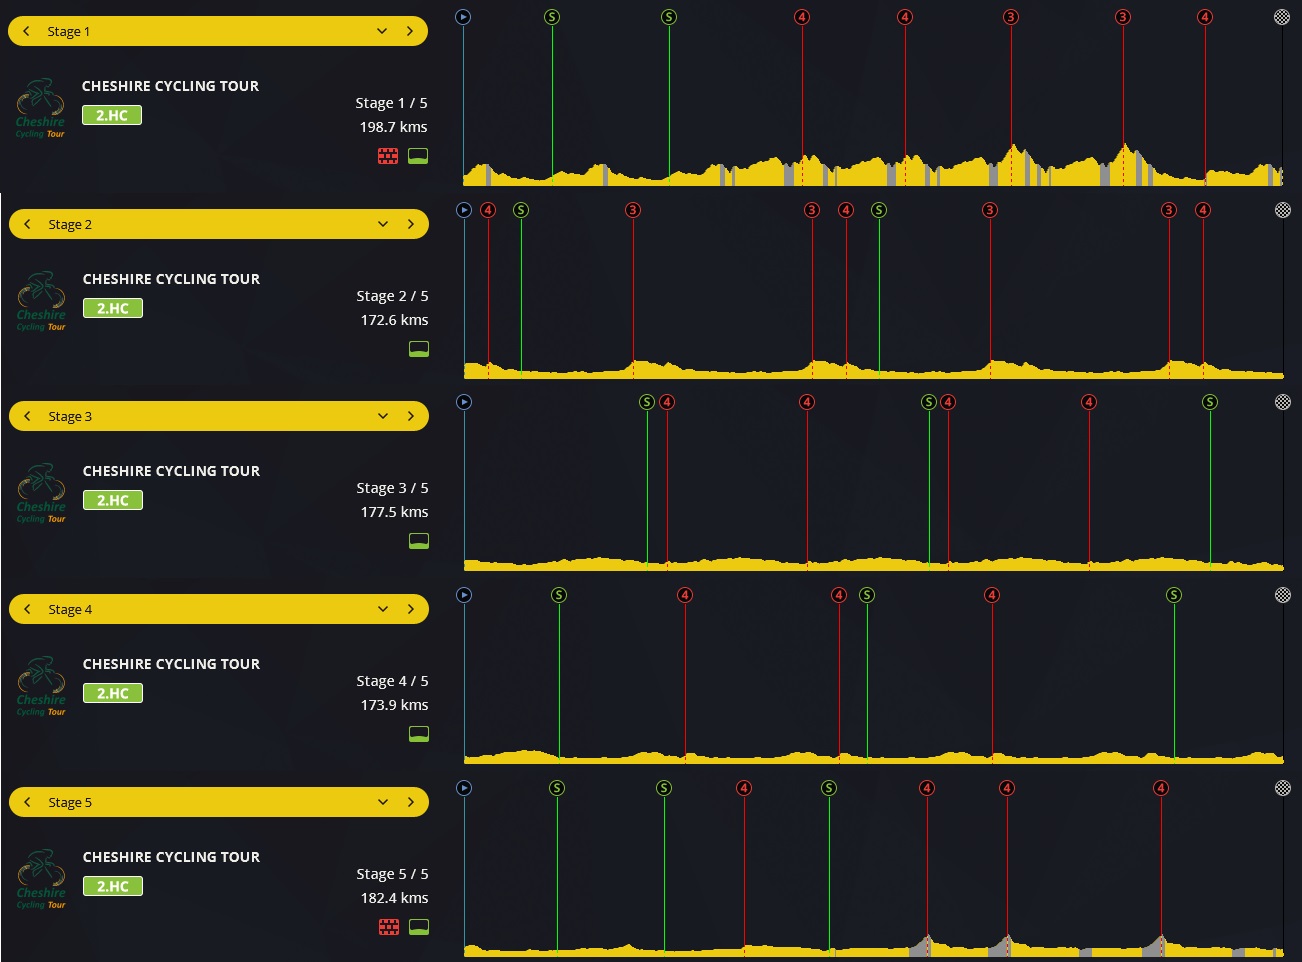Screen dimensions: 1302x962
Task: Click the '177.5 kms' distance text
Action: pos(394,512)
